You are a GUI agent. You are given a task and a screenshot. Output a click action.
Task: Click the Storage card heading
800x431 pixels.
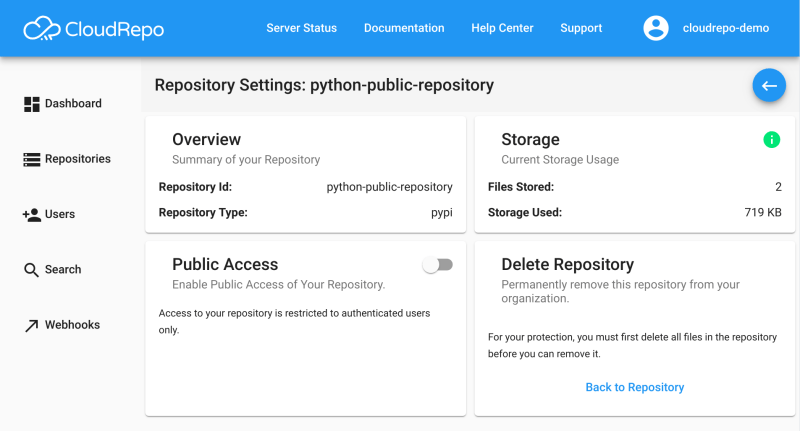coord(530,139)
